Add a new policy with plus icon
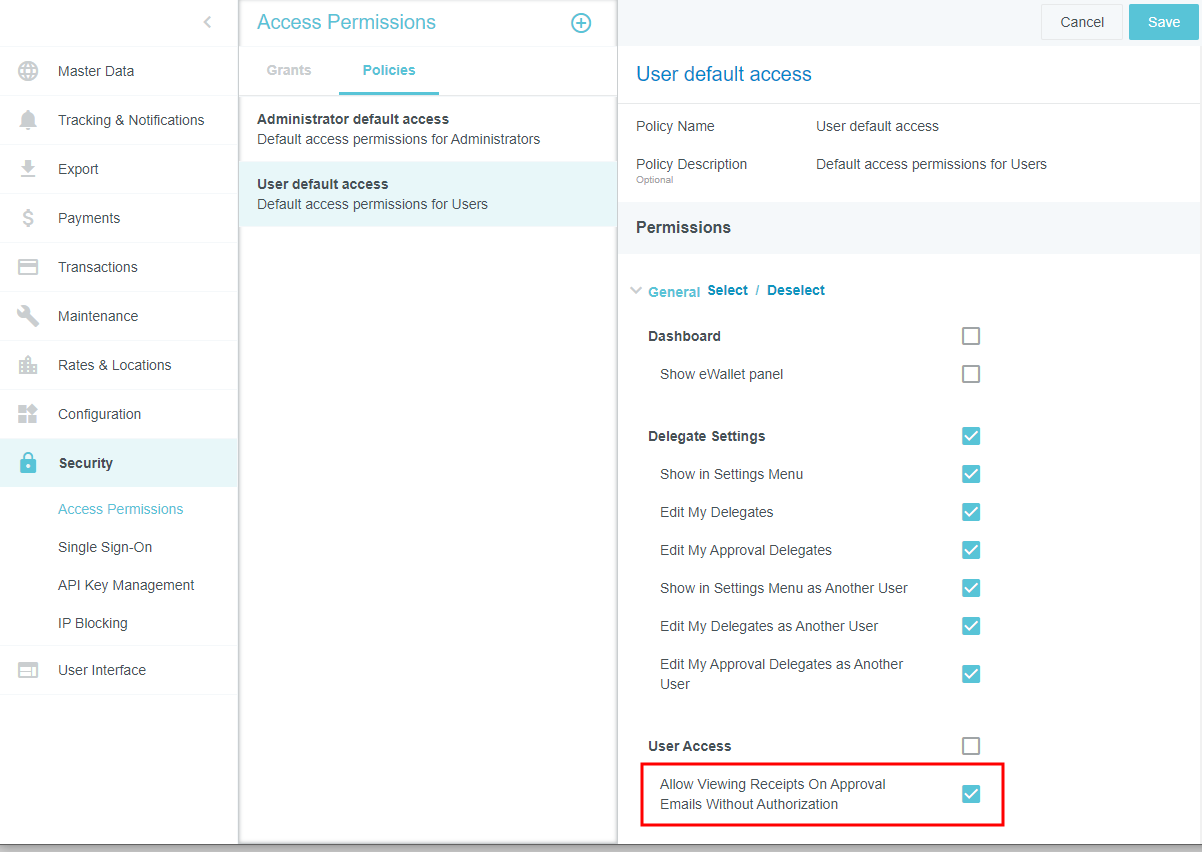Image resolution: width=1202 pixels, height=852 pixels. (x=581, y=23)
